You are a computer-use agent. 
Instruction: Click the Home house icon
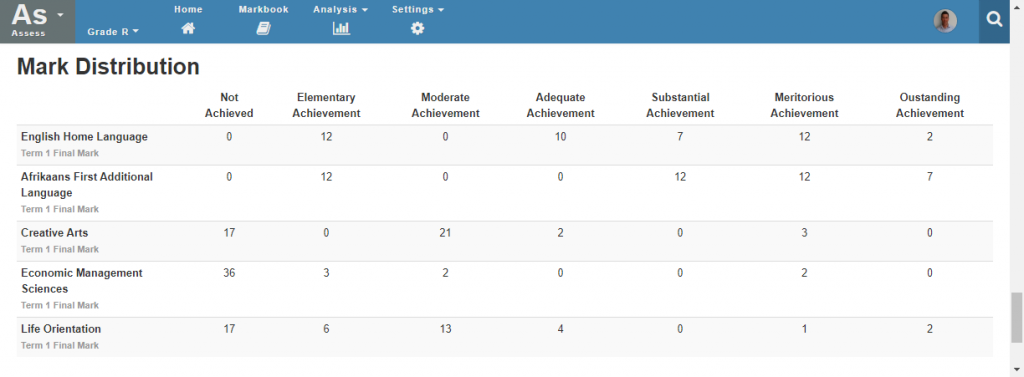(188, 28)
